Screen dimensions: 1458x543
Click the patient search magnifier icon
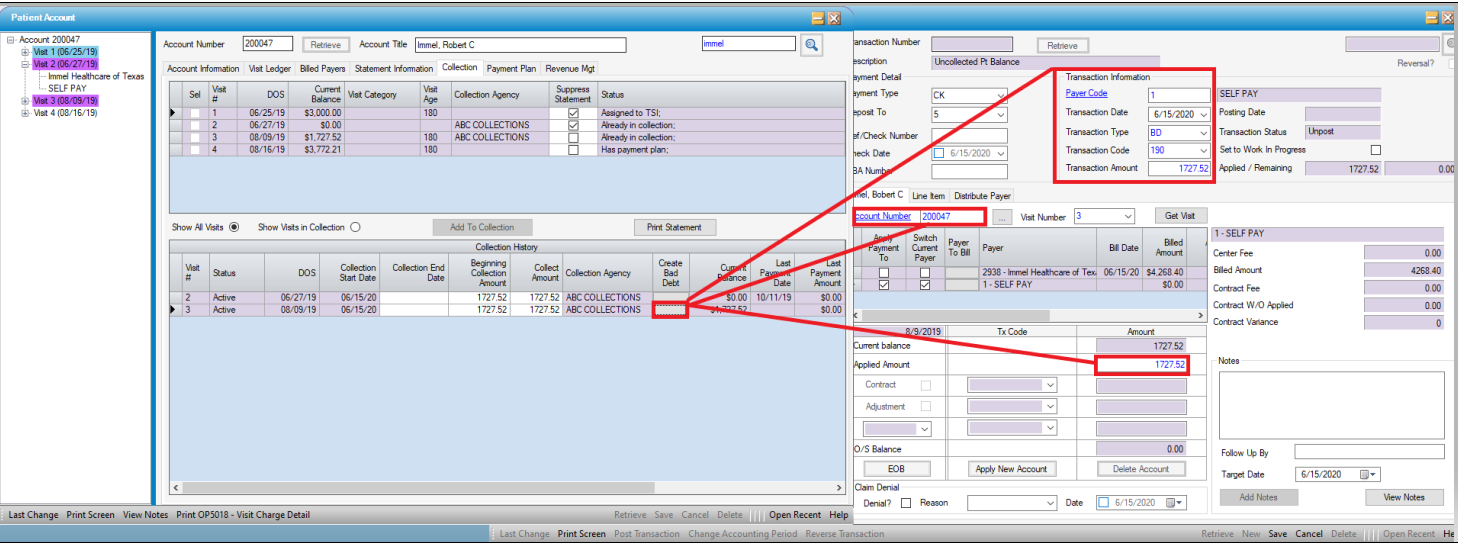click(x=810, y=44)
